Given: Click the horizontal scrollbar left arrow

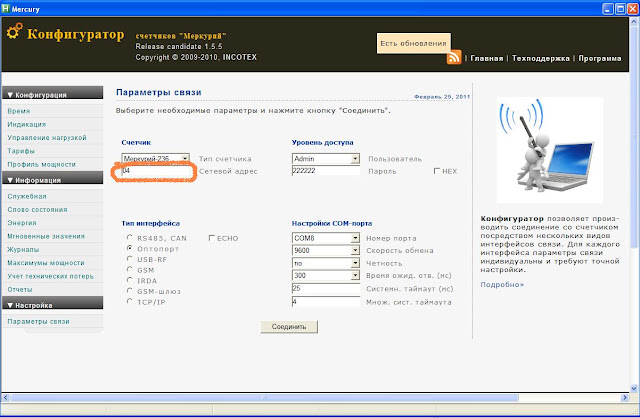Looking at the screenshot, I should click(x=5, y=397).
